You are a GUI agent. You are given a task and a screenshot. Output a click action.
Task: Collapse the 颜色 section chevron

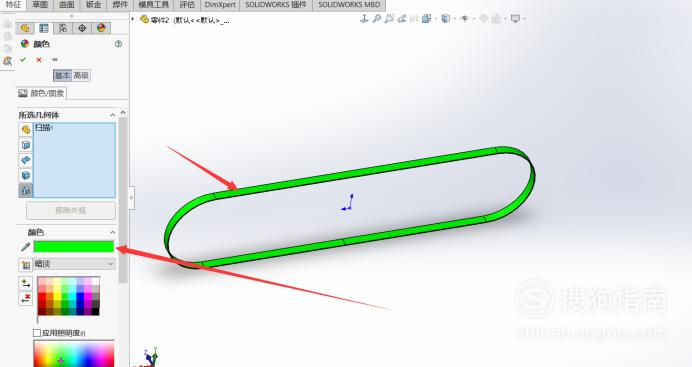113,232
